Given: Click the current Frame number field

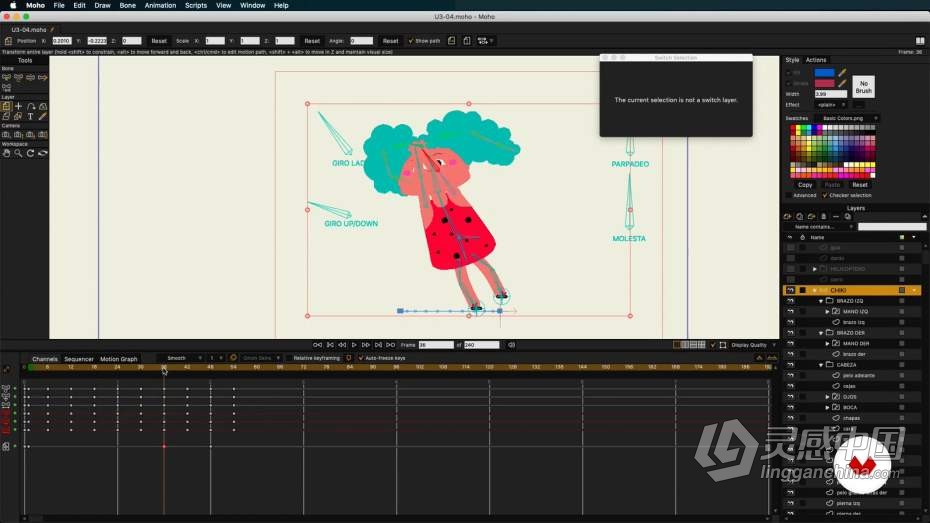Looking at the screenshot, I should pyautogui.click(x=436, y=345).
